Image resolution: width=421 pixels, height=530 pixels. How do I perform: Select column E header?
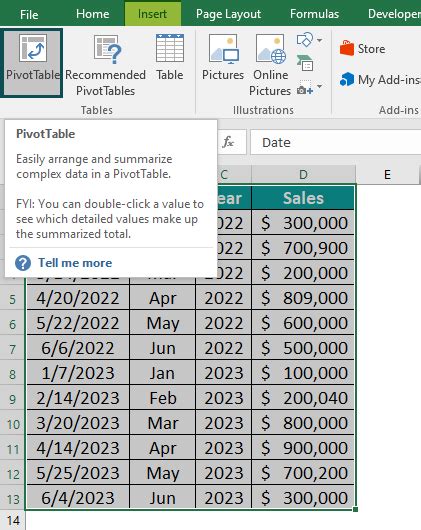387,174
